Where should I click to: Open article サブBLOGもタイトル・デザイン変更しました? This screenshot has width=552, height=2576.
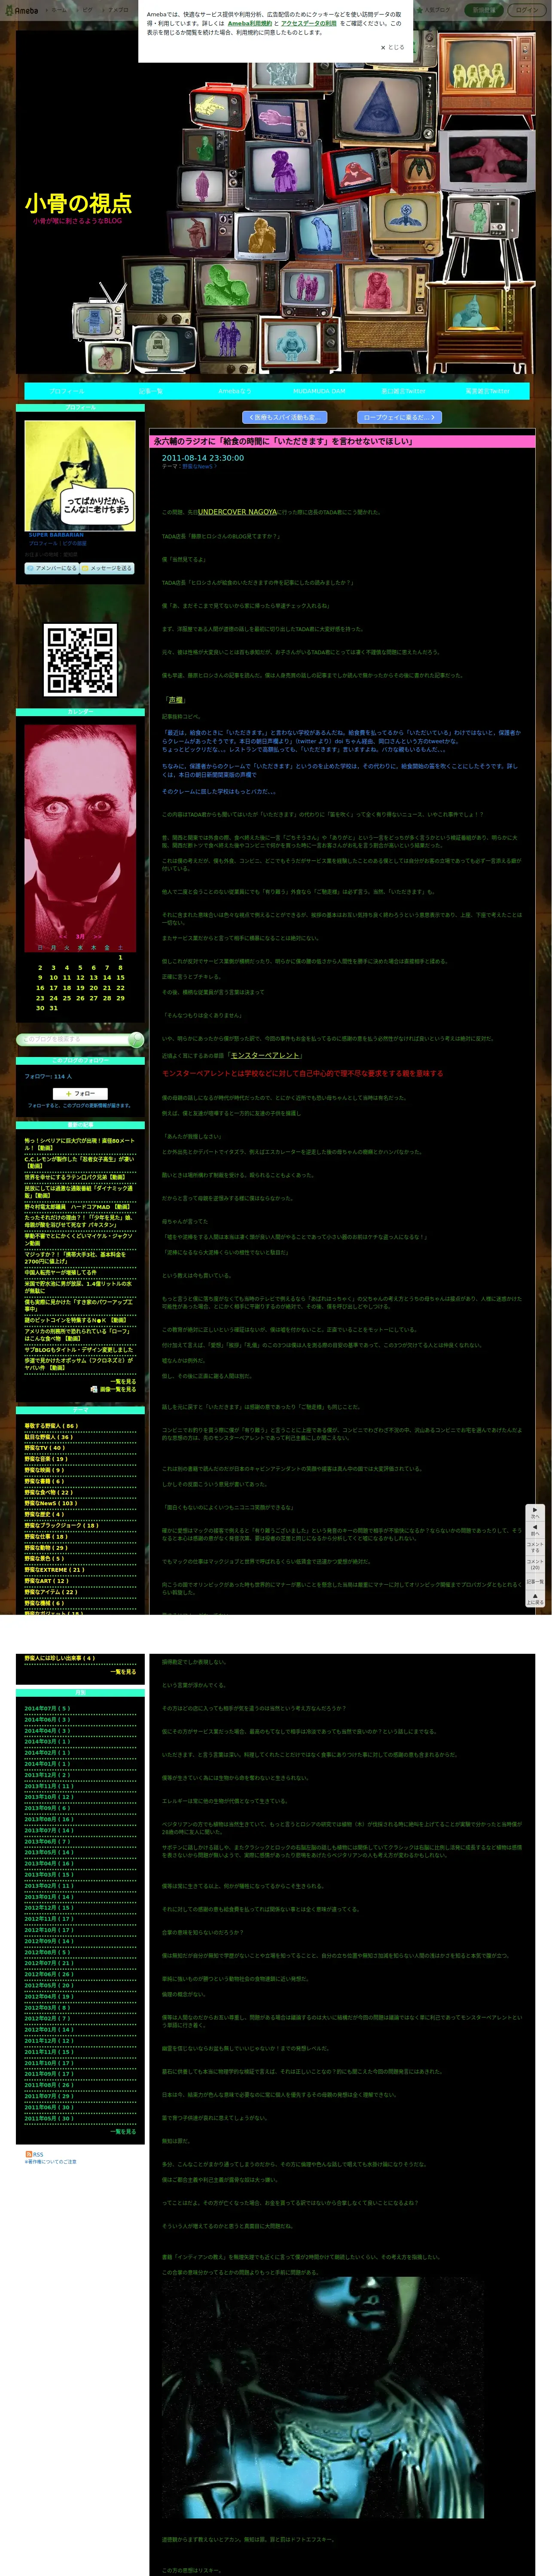[x=79, y=1349]
